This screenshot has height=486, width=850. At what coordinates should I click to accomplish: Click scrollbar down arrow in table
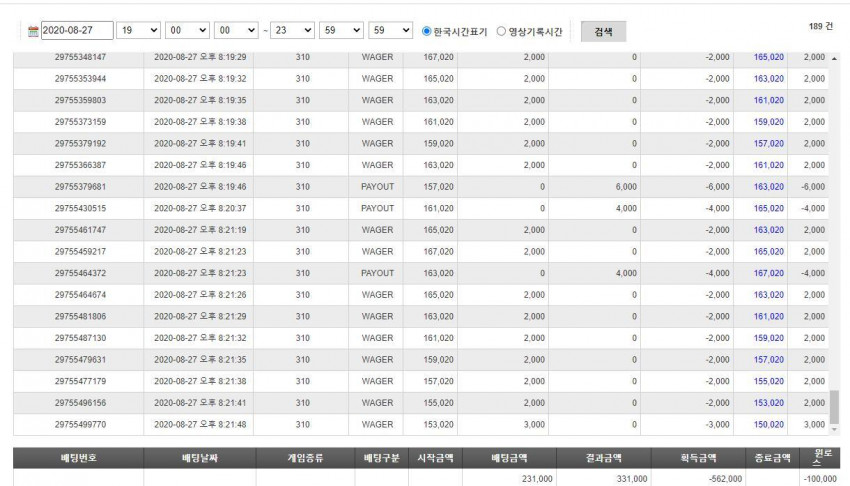pos(834,430)
